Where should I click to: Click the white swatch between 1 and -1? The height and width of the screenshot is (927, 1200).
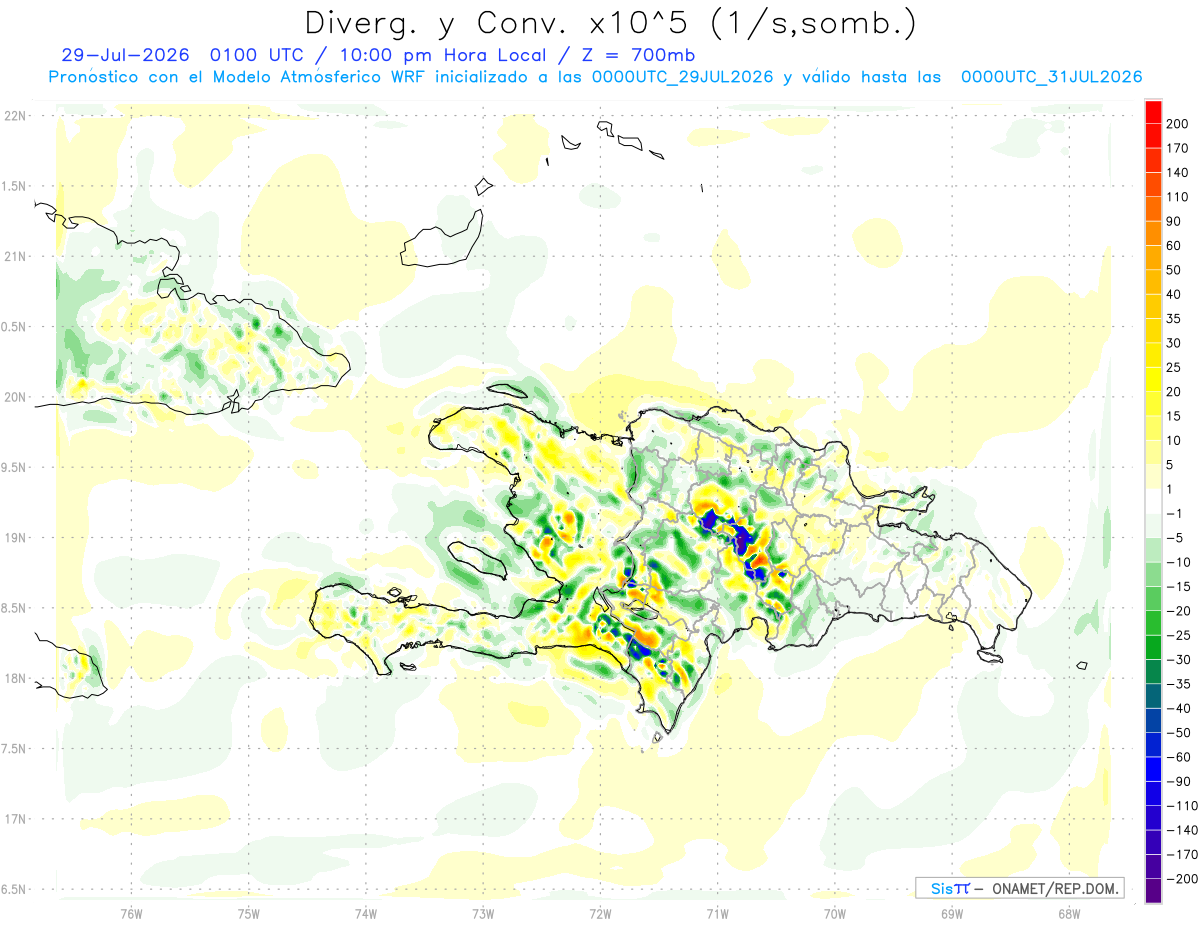(x=1153, y=501)
